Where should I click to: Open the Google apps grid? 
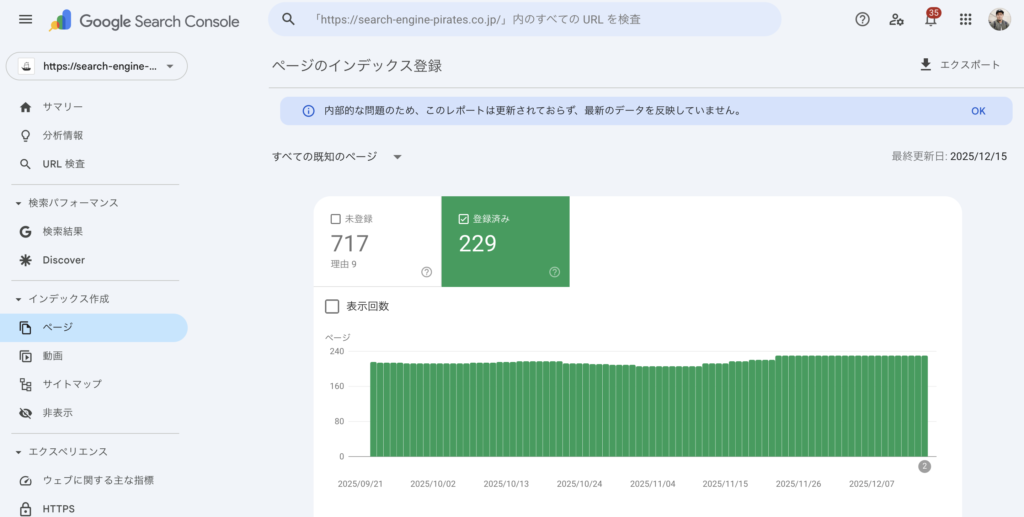click(x=965, y=19)
